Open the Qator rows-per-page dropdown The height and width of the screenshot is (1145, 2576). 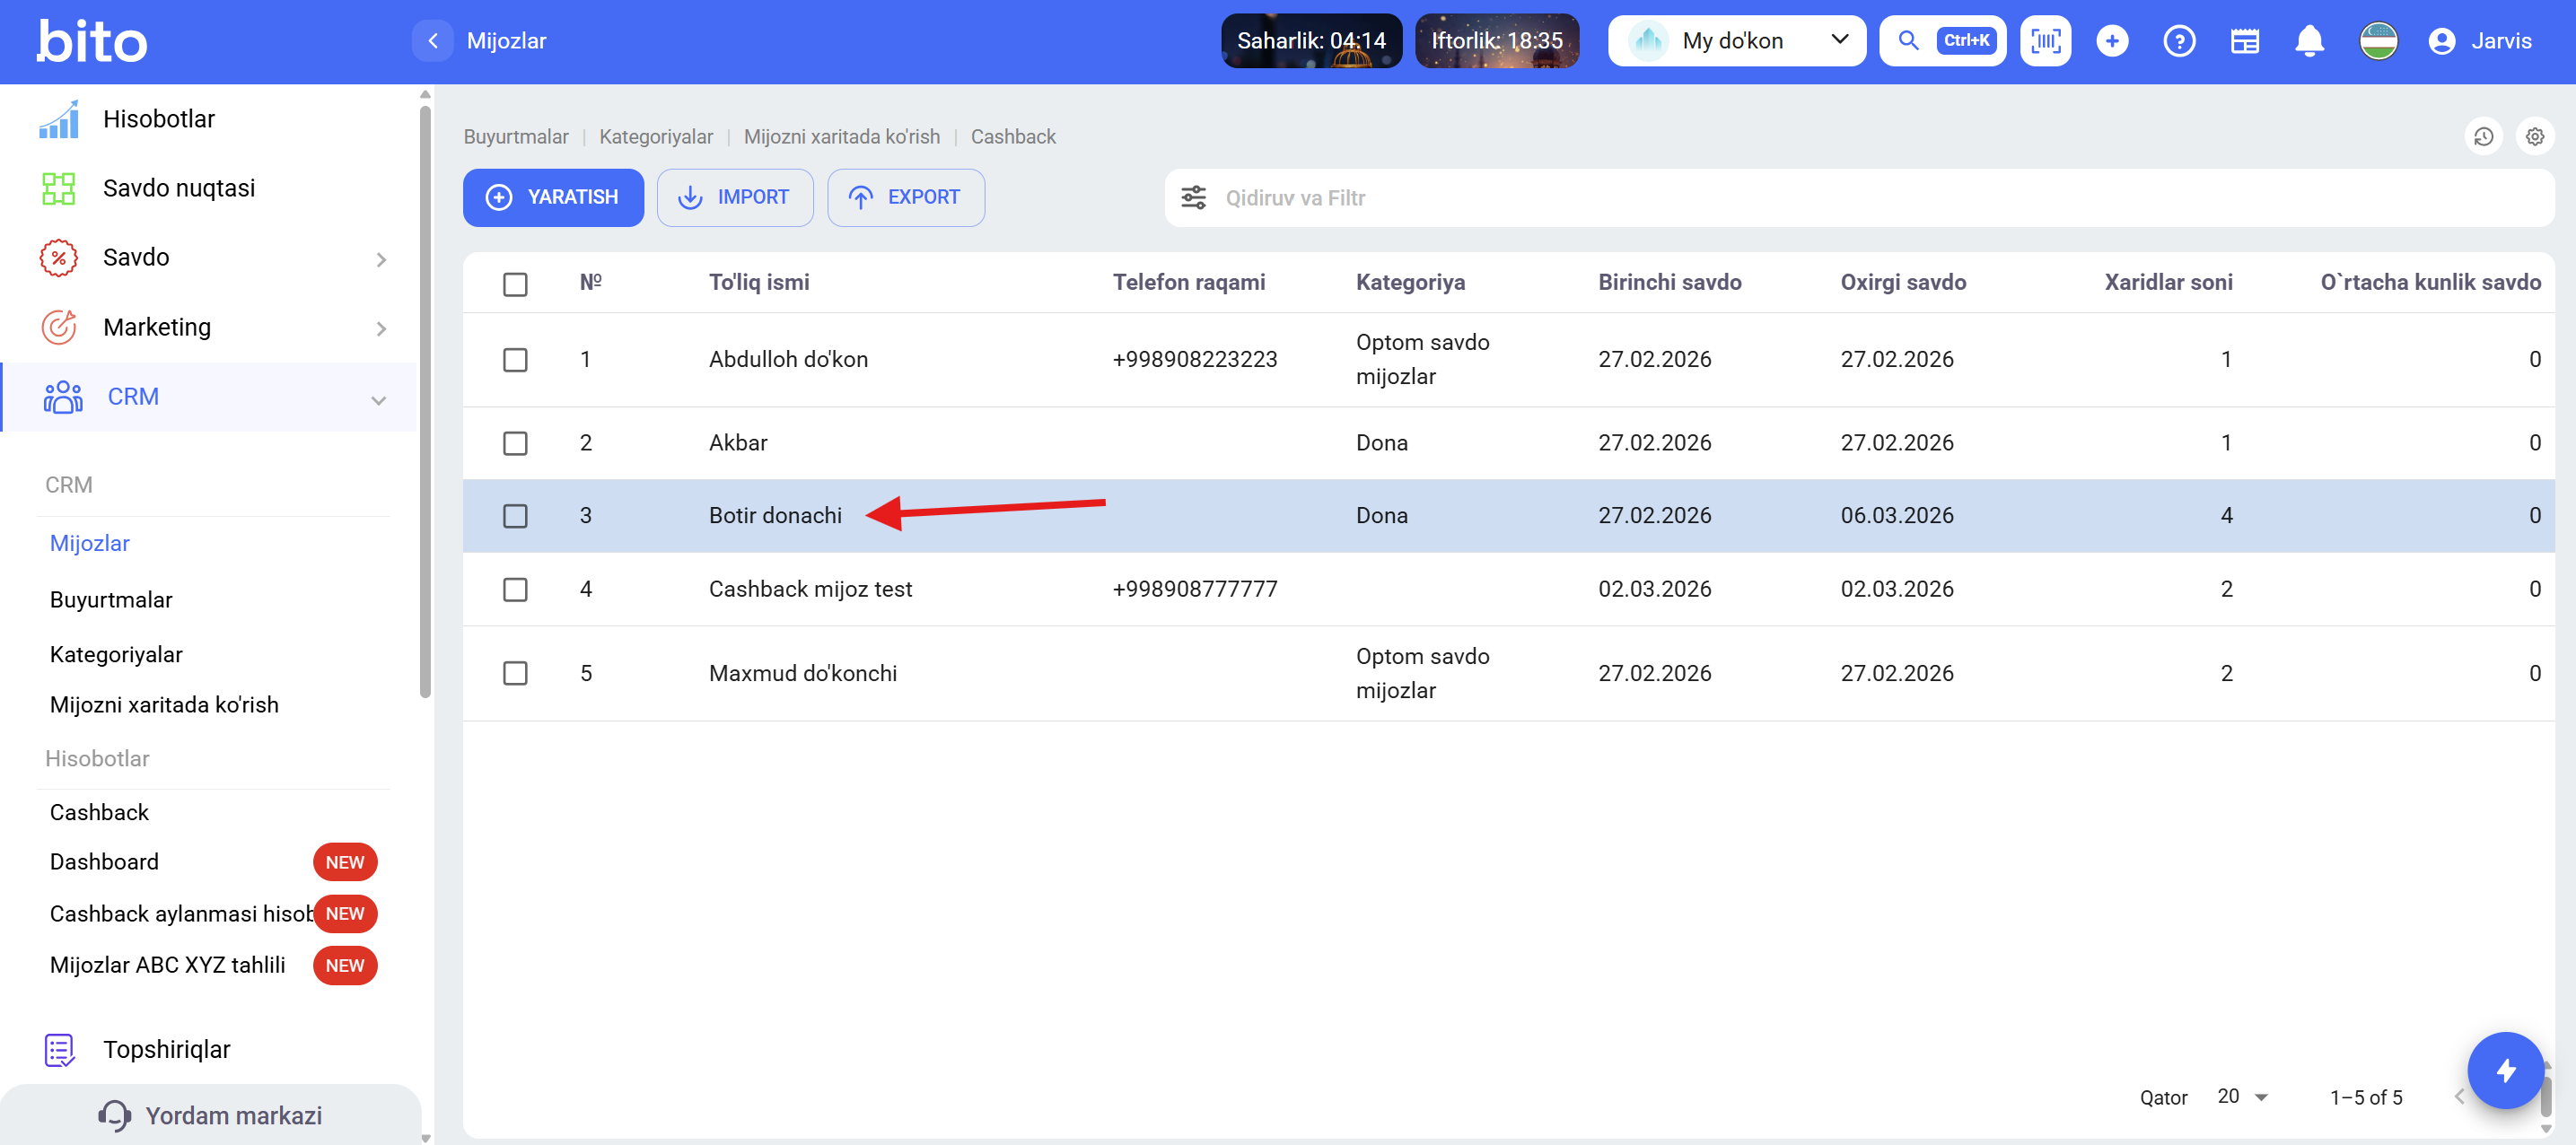pyautogui.click(x=2241, y=1097)
